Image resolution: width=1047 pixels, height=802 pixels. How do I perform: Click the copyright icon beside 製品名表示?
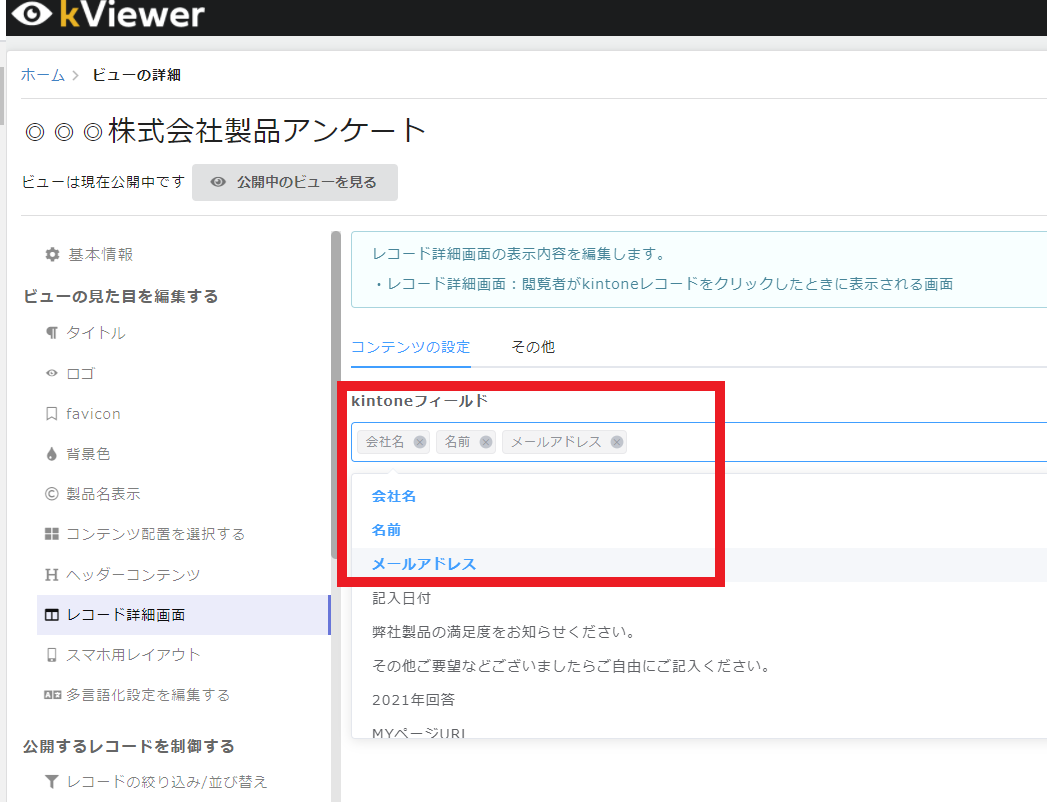[52, 494]
